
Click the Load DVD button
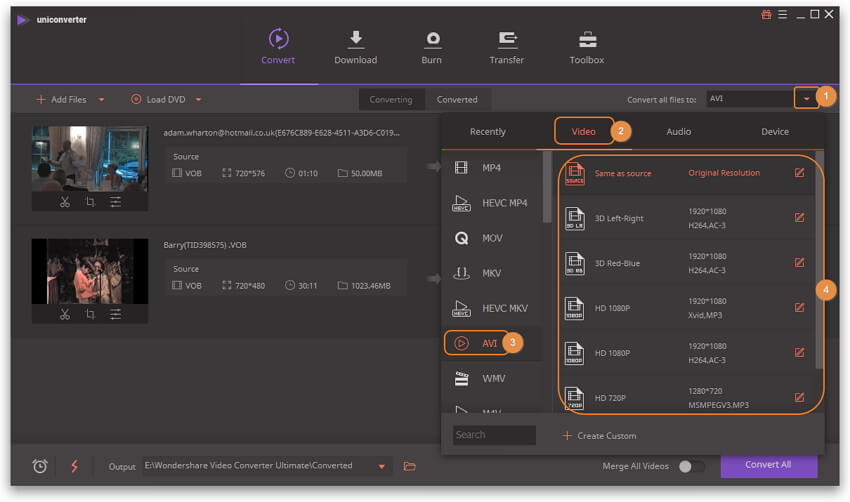click(159, 100)
